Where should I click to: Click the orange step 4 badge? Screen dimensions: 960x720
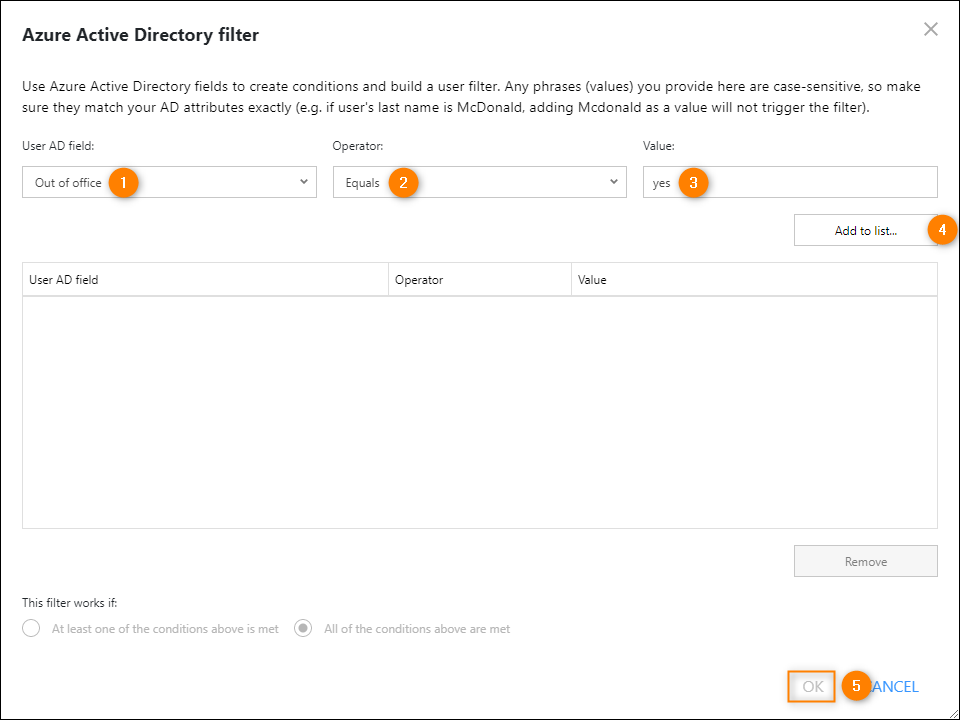click(x=942, y=230)
